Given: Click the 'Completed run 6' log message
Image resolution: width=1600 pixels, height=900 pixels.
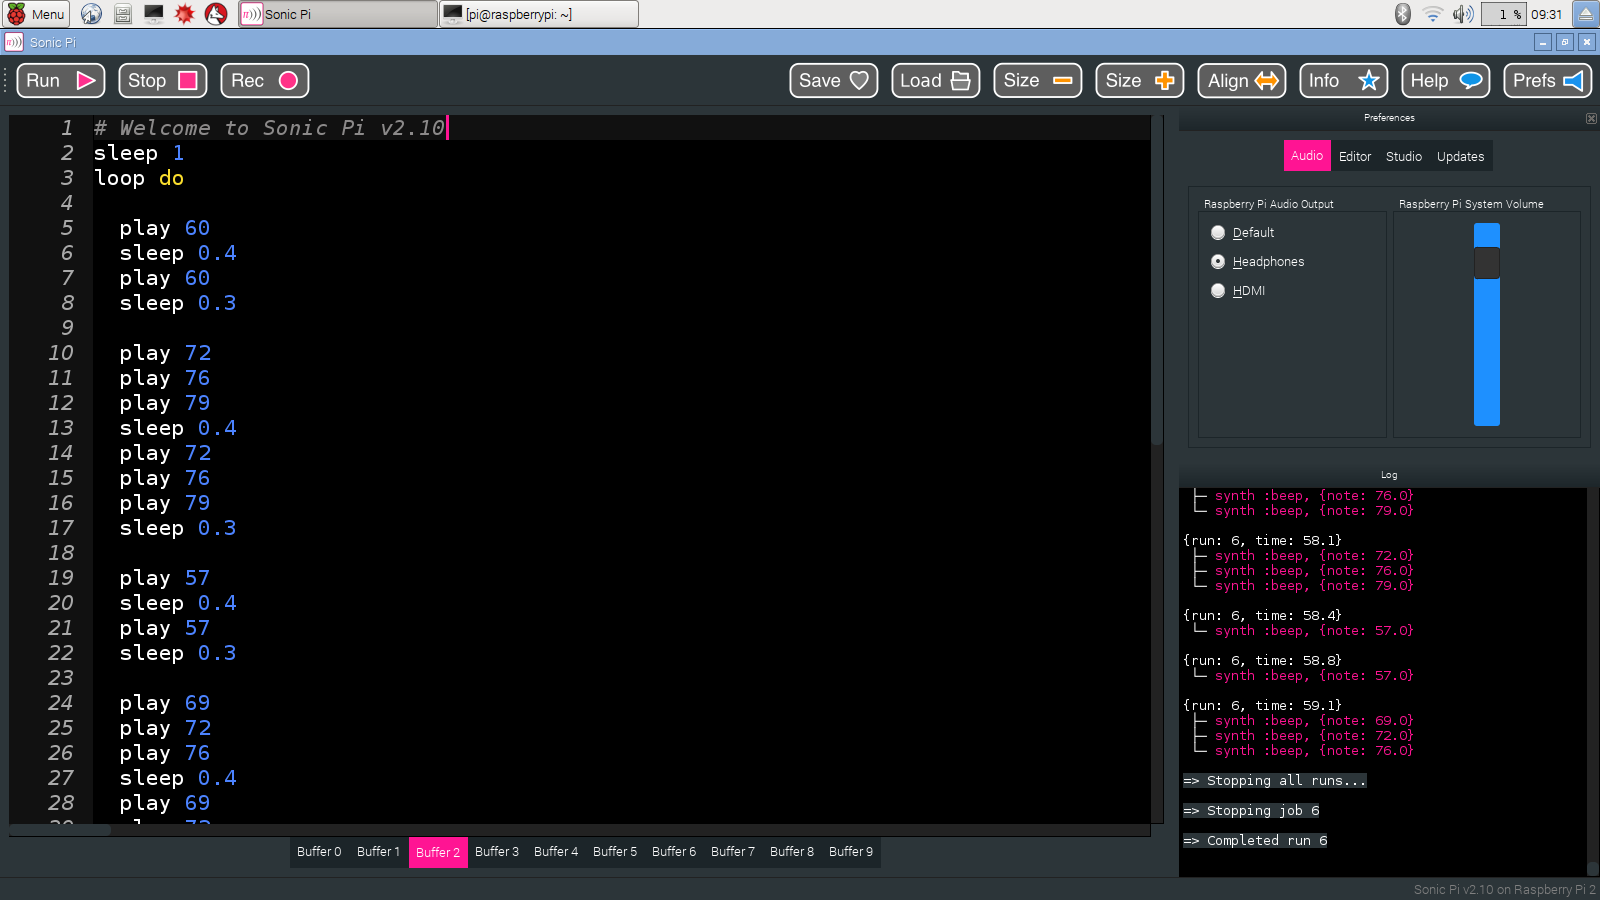Looking at the screenshot, I should click(x=1256, y=841).
